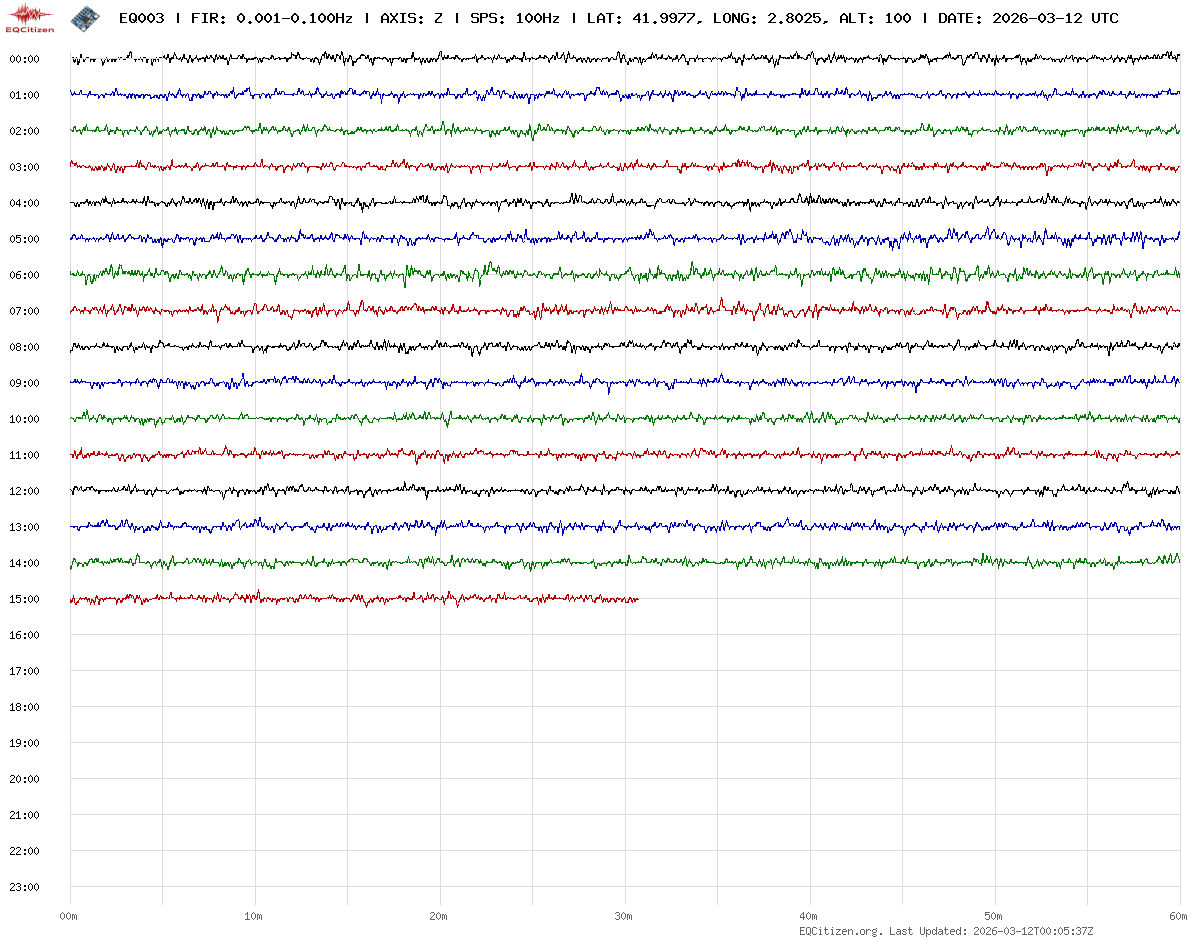
Task: Click the 50m minute axis label
Action: pos(994,916)
